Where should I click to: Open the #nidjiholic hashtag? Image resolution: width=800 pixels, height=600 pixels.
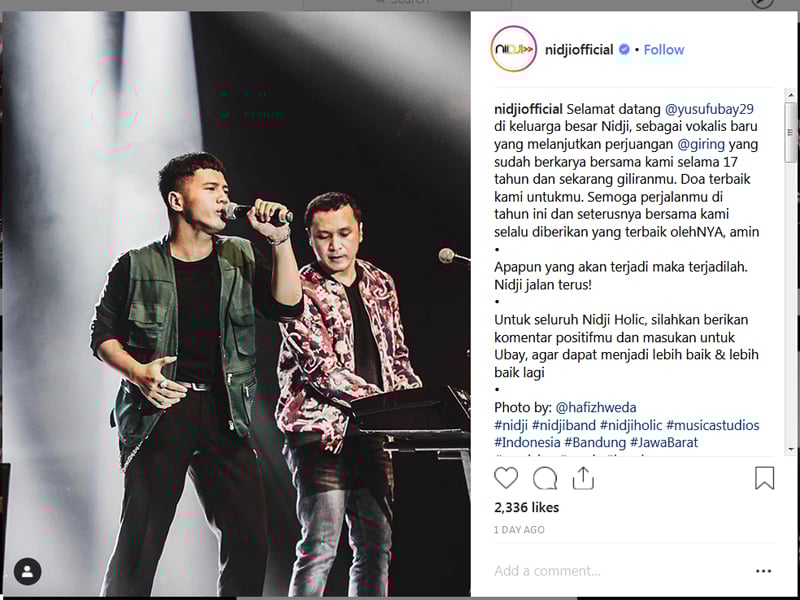point(631,425)
